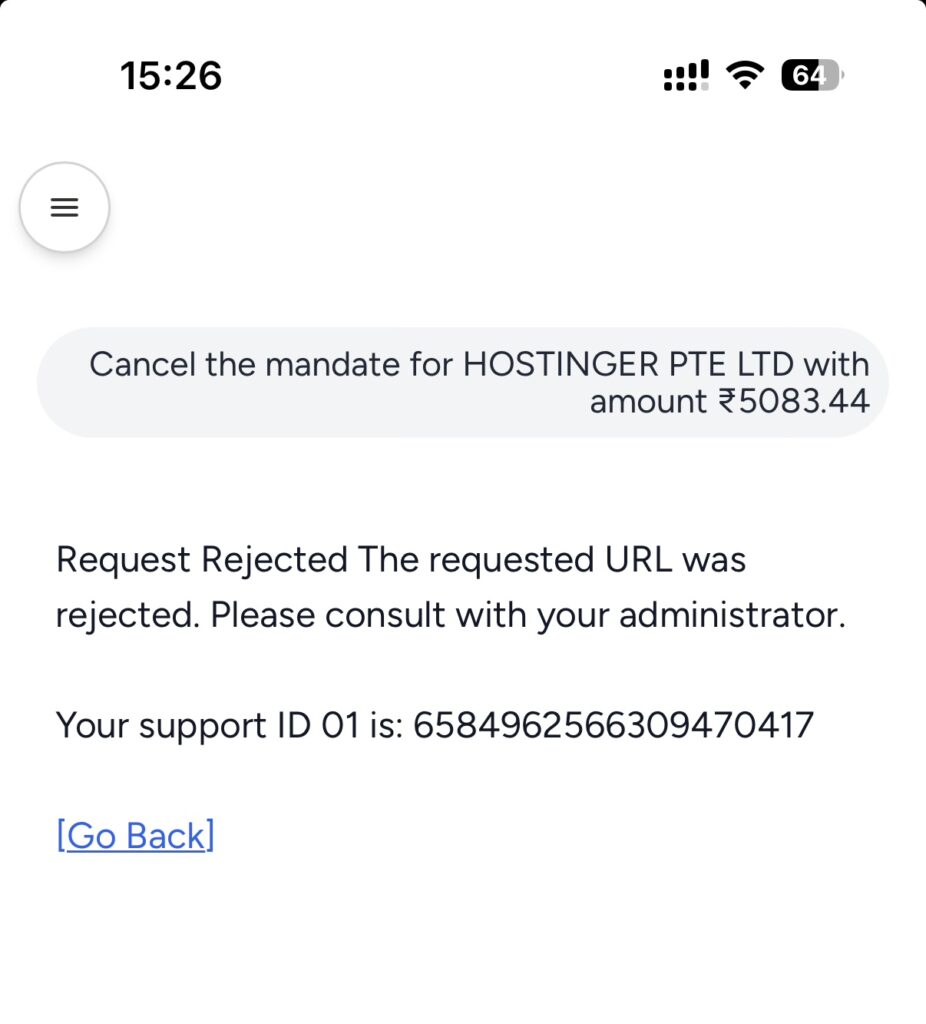Tap the Wi-Fi status icon
This screenshot has height=1024, width=926.
coord(745,73)
